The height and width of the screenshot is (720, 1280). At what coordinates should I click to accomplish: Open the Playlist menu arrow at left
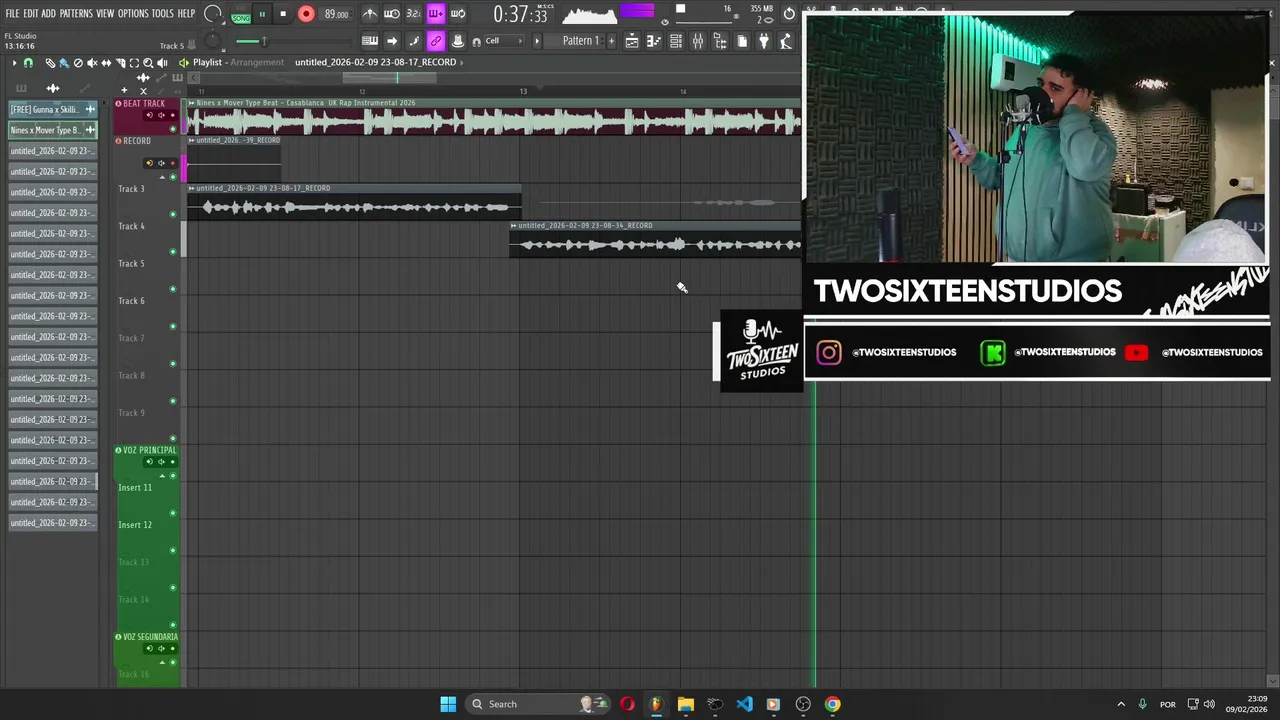[x=14, y=63]
